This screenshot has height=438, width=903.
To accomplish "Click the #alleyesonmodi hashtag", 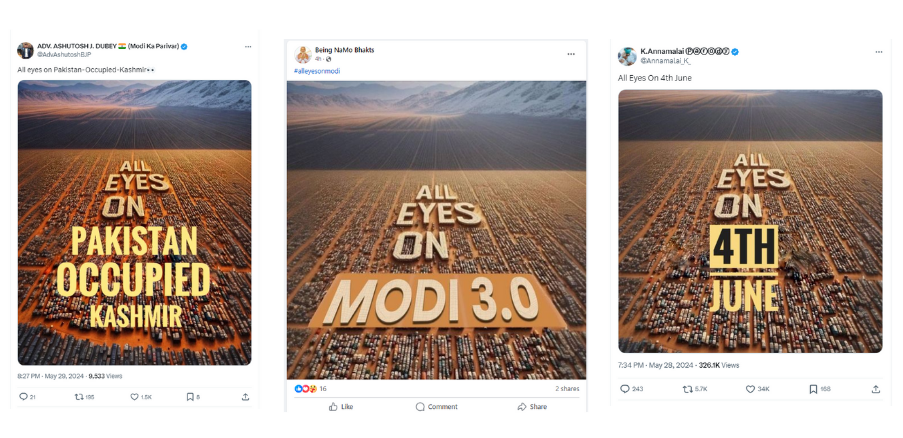I will (x=313, y=71).
